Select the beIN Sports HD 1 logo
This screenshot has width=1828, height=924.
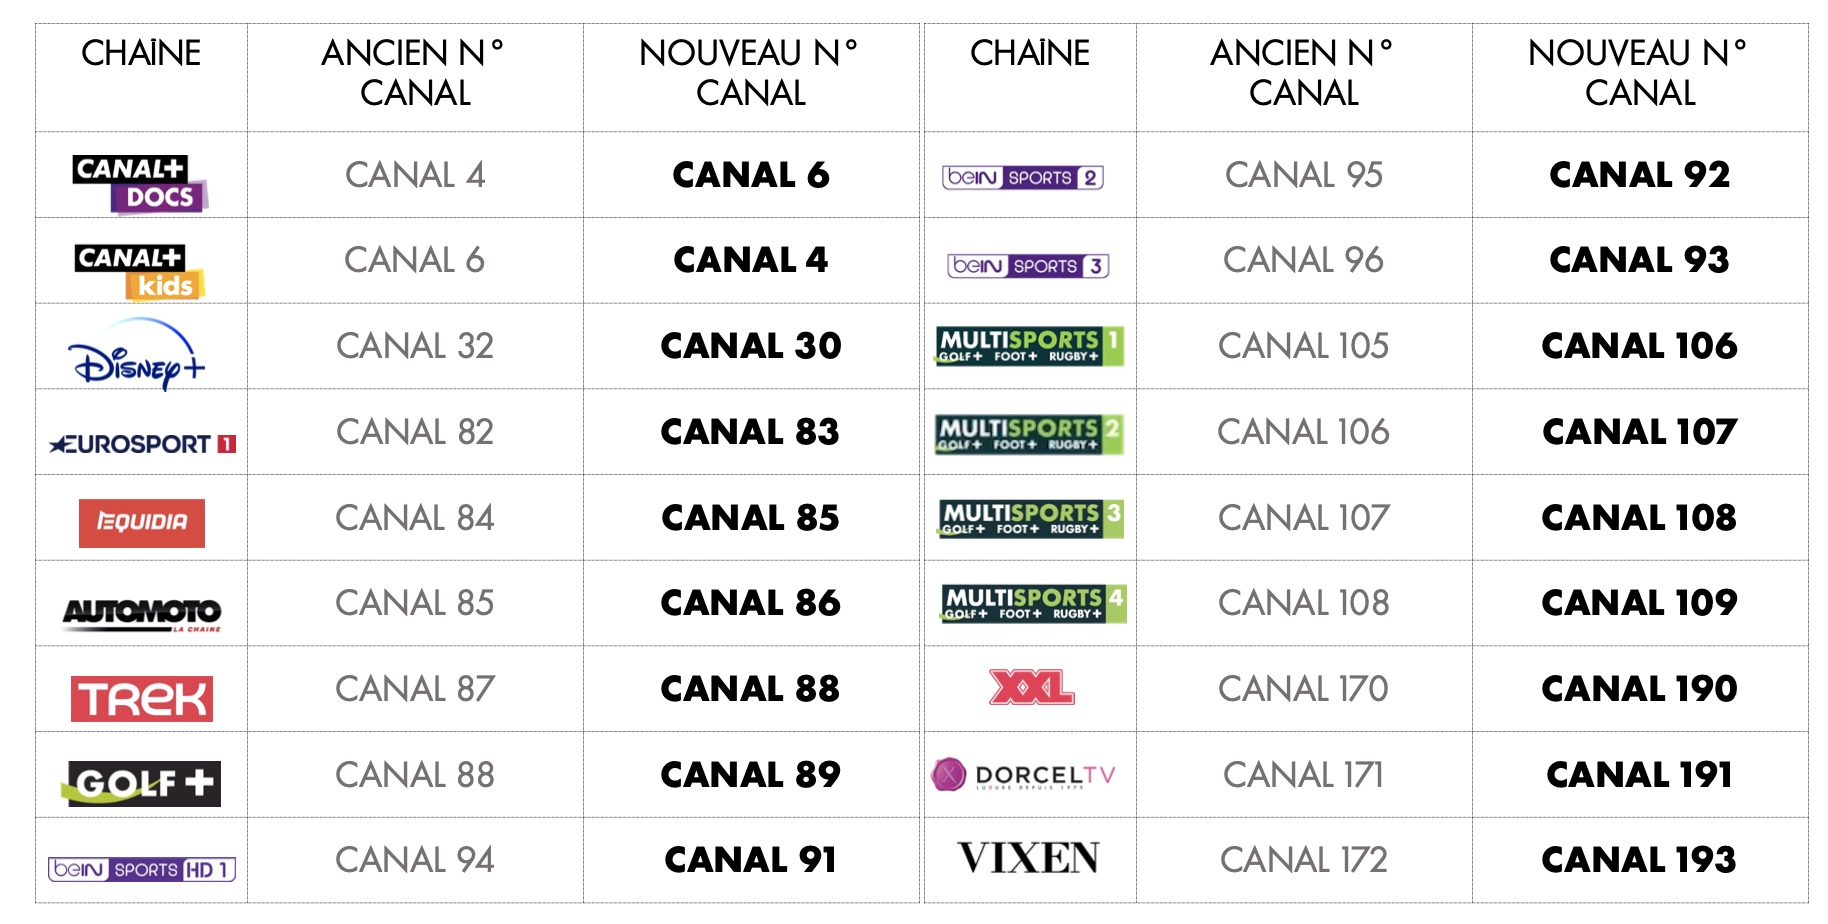tap(142, 869)
